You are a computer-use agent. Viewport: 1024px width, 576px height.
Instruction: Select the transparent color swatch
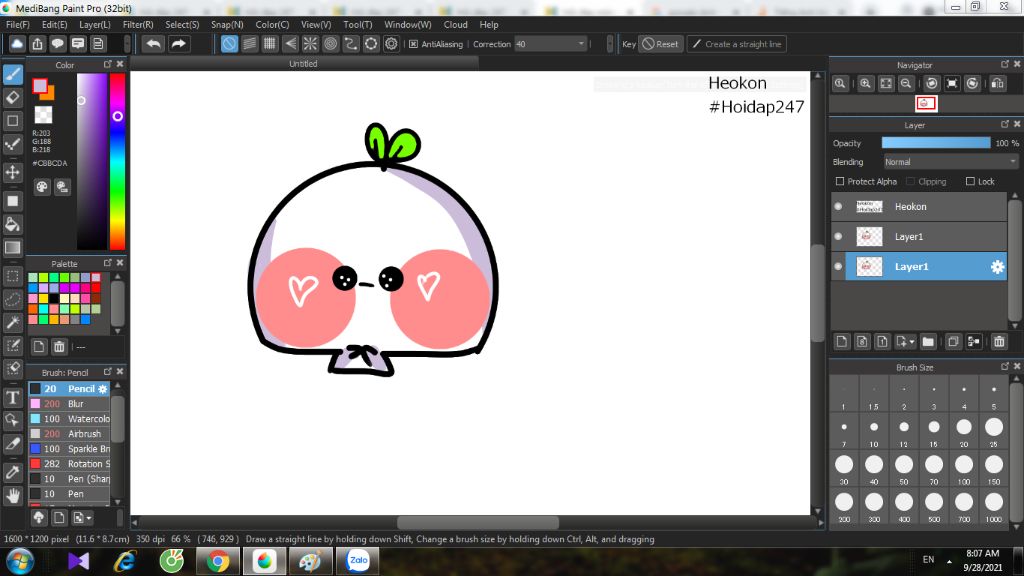[43, 115]
